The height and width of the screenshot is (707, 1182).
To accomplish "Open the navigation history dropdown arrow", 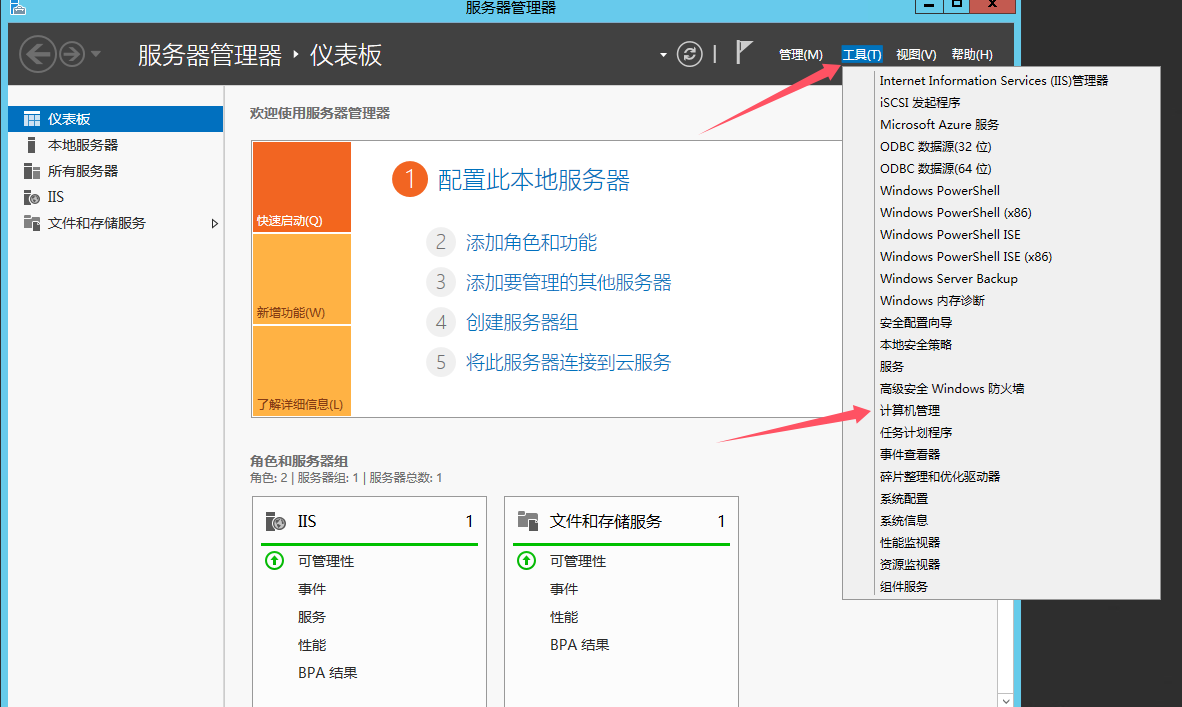I will pyautogui.click(x=96, y=54).
